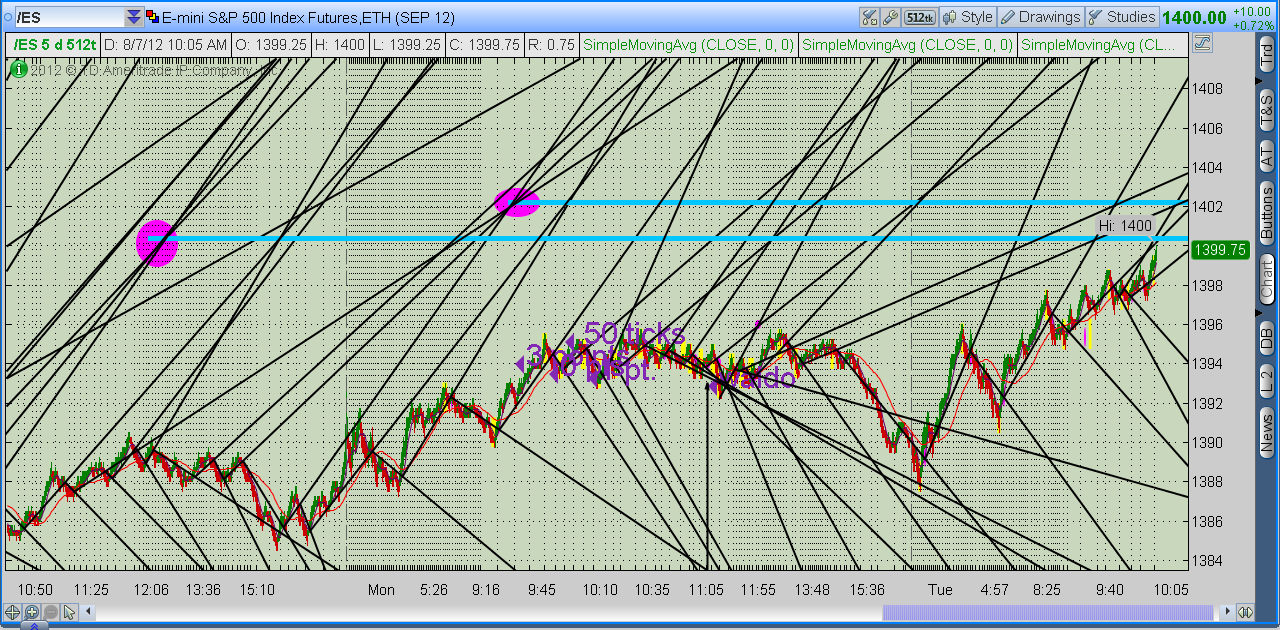Click the crosshair pan tool icon
Viewport: 1280px width, 630px height.
[x=13, y=612]
